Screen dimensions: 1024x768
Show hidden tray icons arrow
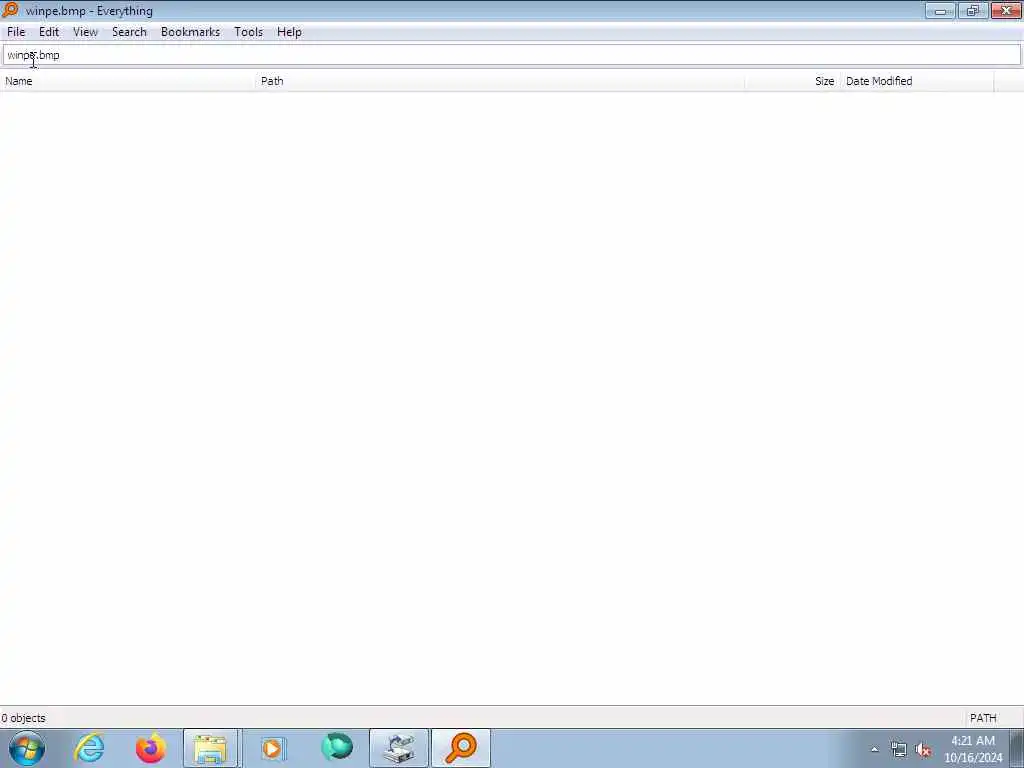click(874, 749)
